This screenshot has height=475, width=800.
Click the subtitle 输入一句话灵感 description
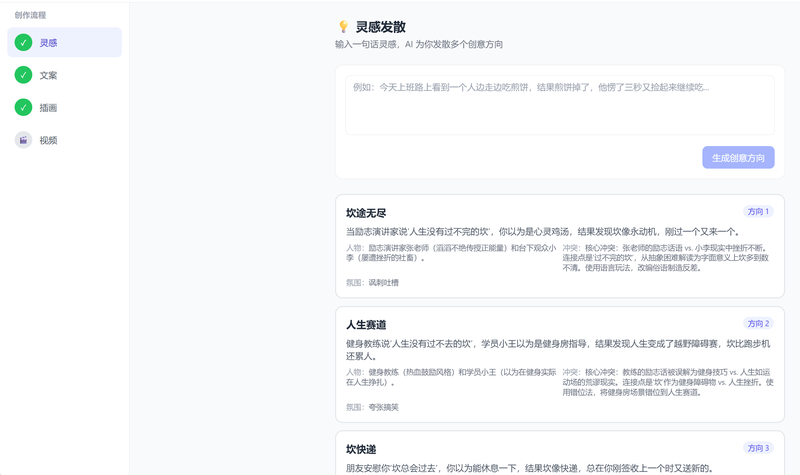419,44
